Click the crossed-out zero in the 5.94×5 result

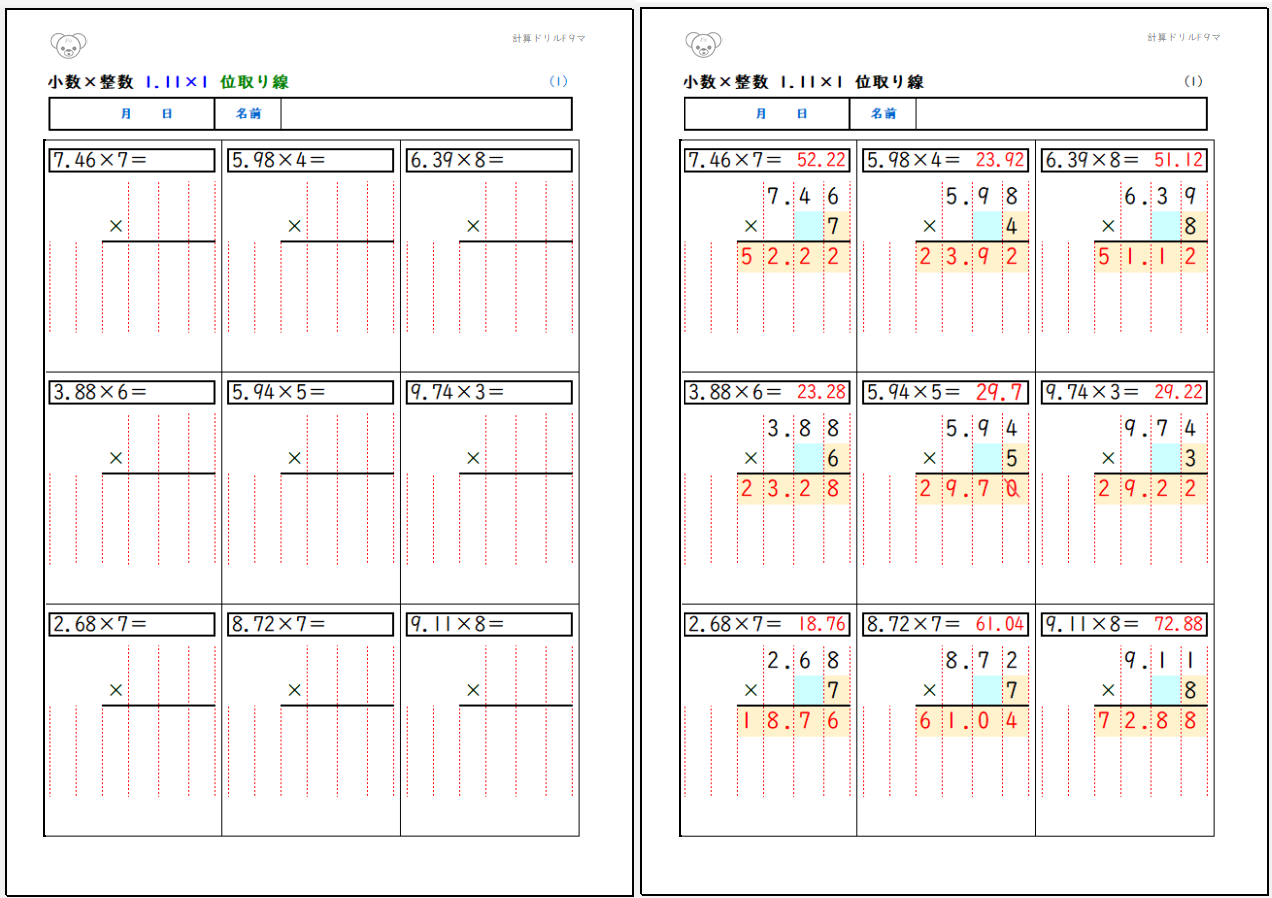tap(1012, 489)
